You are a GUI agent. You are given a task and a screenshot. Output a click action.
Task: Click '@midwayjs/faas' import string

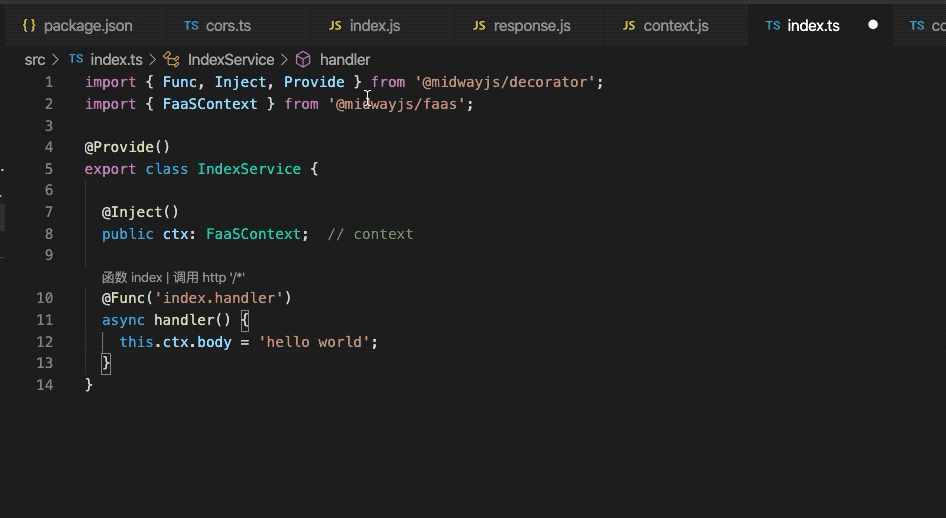click(396, 104)
